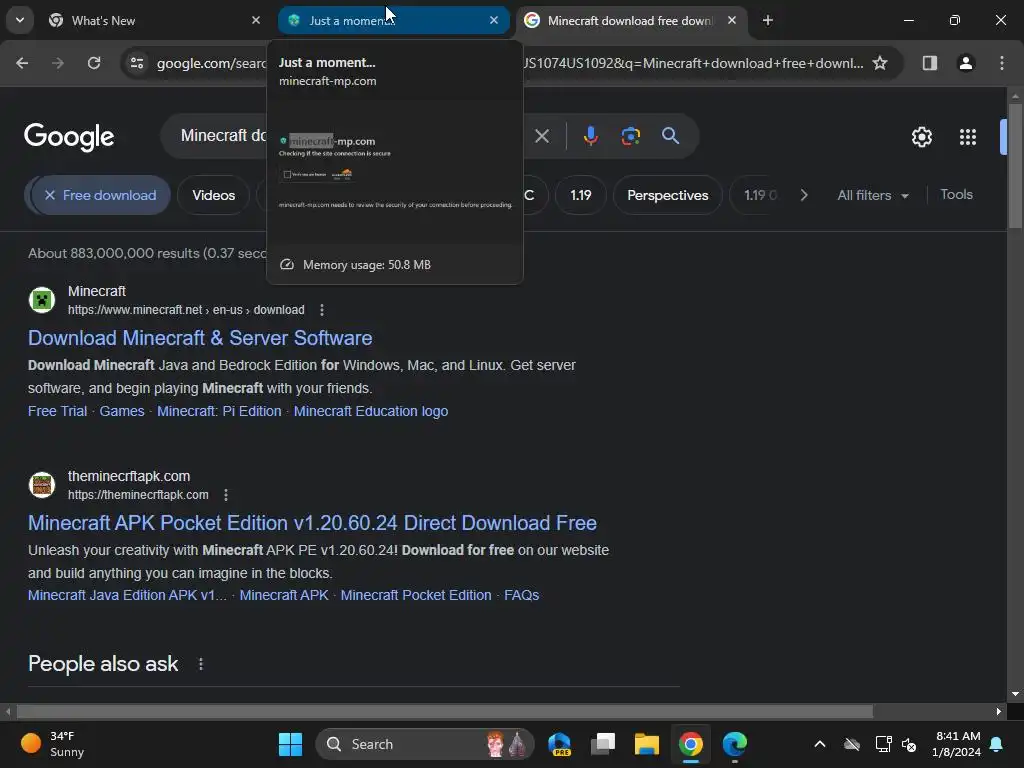This screenshot has width=1024, height=768.
Task: Open the Games sitelink
Action: [121, 411]
